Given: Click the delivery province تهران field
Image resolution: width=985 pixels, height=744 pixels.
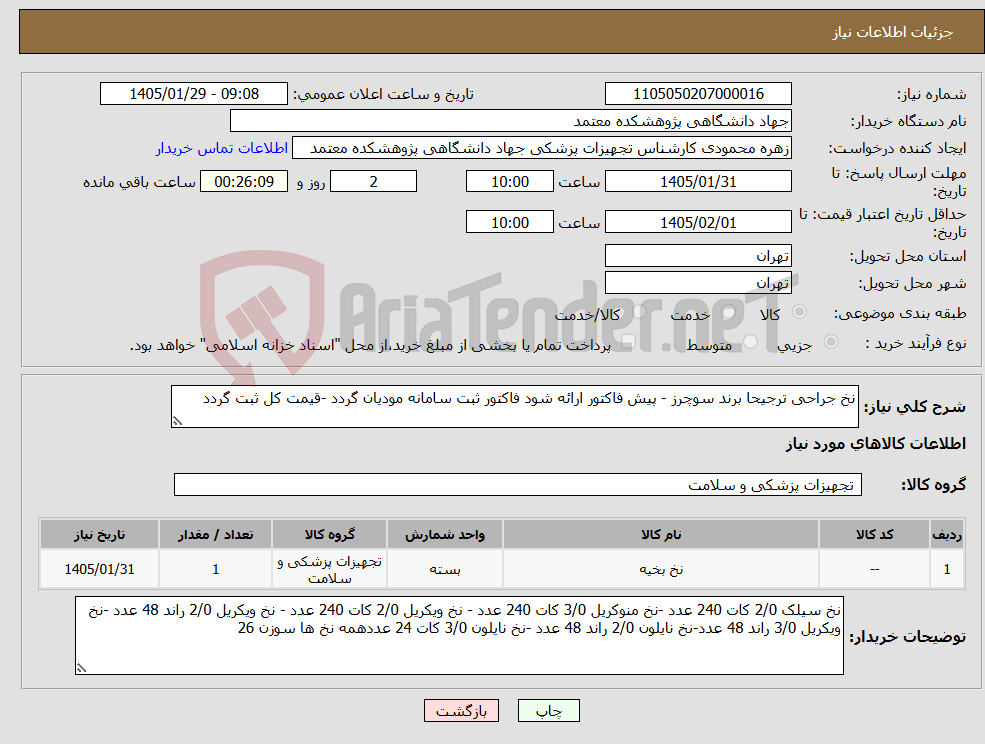Looking at the screenshot, I should click(698, 256).
